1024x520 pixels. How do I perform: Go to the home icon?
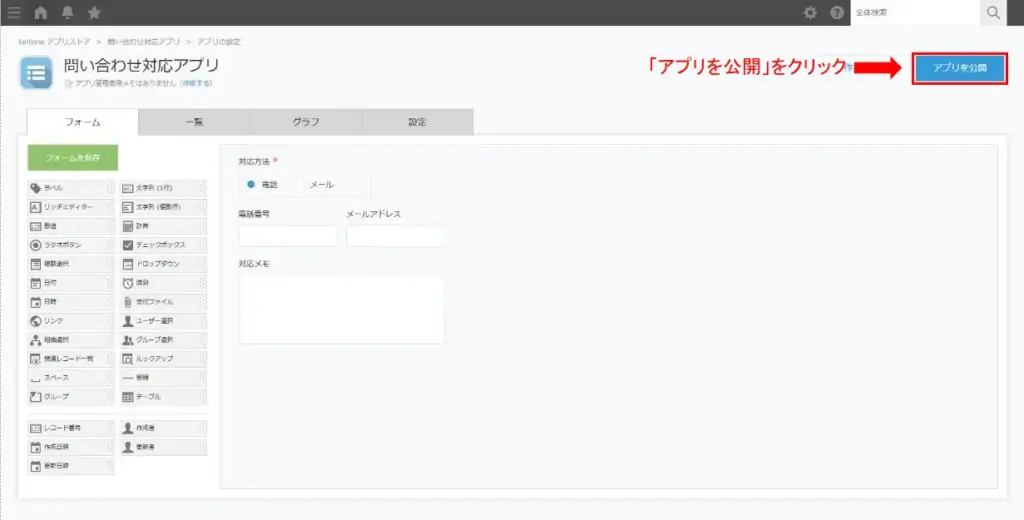pyautogui.click(x=40, y=12)
